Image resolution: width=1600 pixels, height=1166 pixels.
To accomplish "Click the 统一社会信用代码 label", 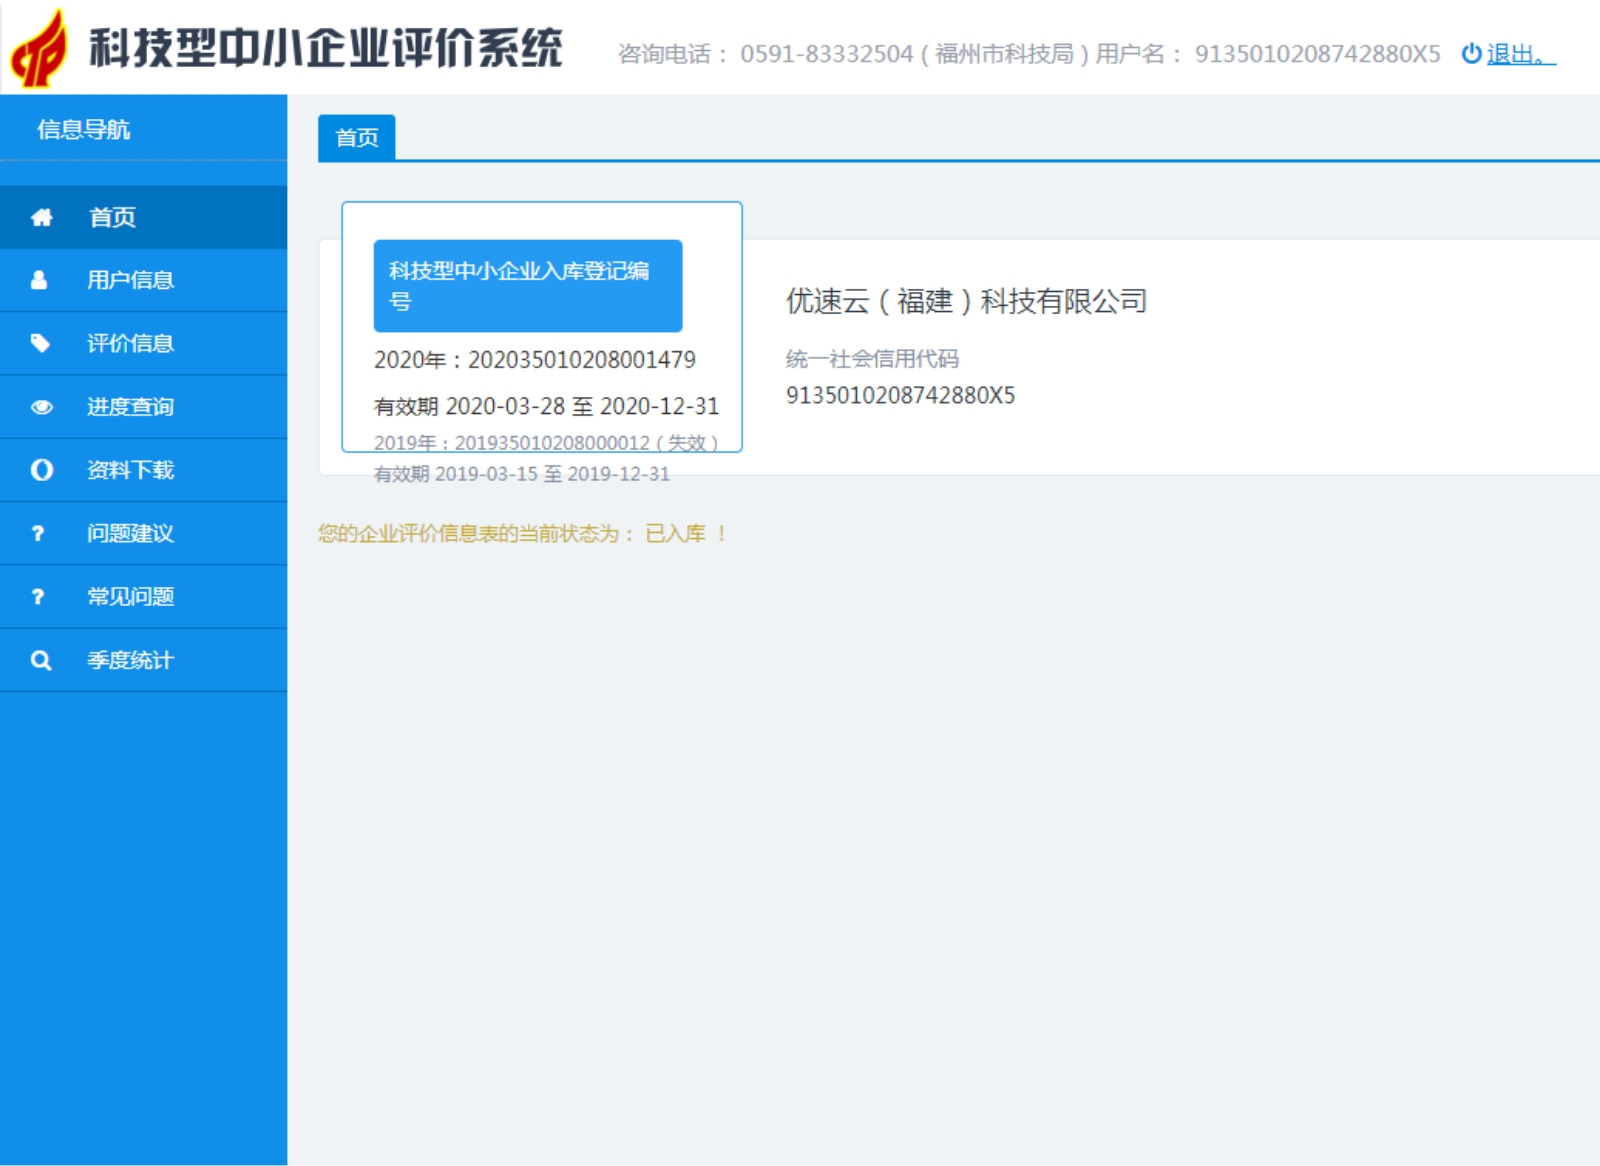I will pyautogui.click(x=872, y=358).
